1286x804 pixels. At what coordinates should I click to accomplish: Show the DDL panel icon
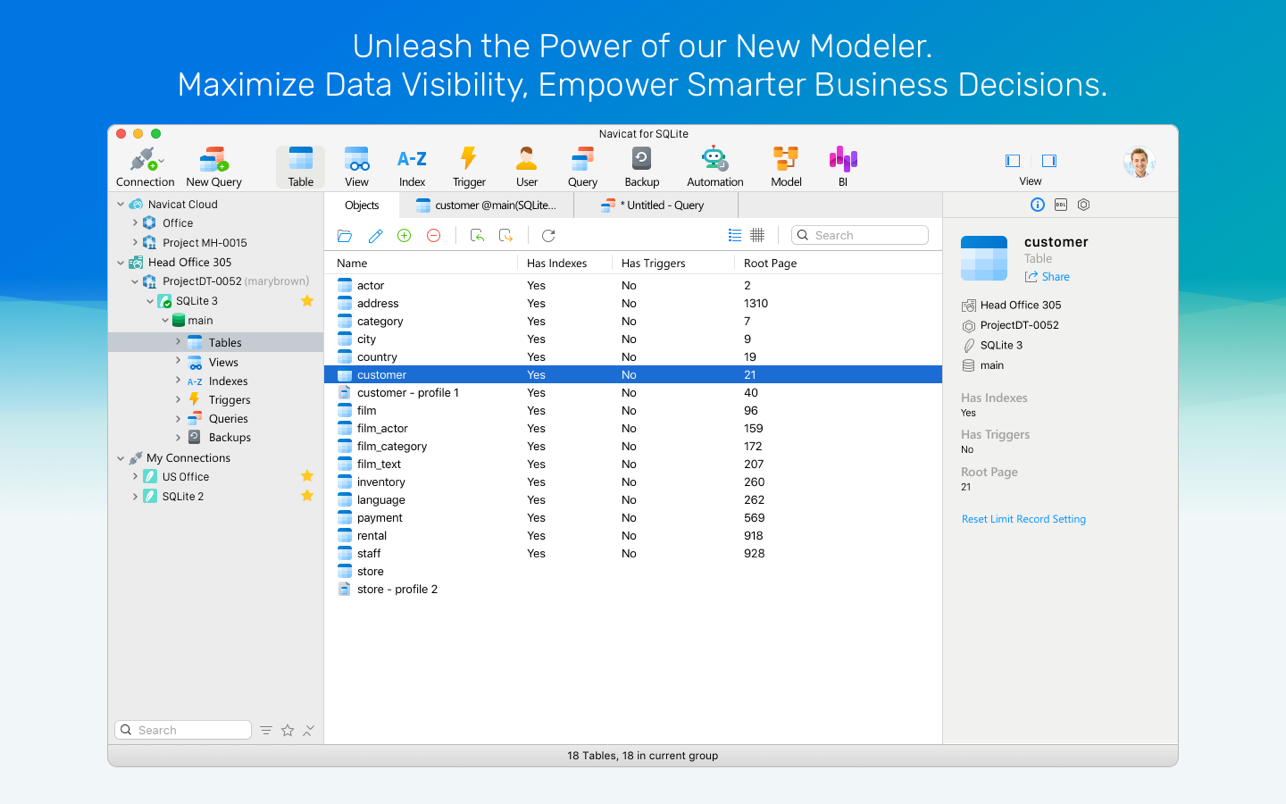pos(1060,205)
